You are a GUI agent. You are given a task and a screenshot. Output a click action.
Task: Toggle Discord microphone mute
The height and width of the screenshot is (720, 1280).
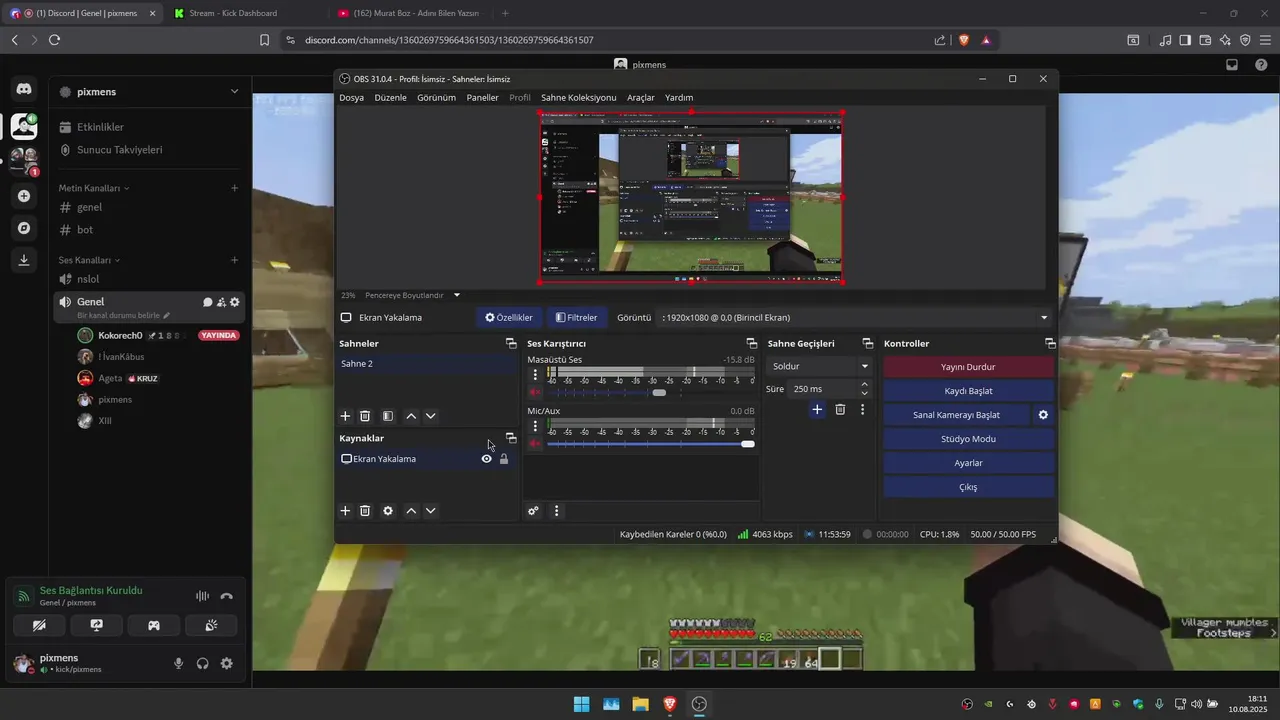(x=179, y=663)
